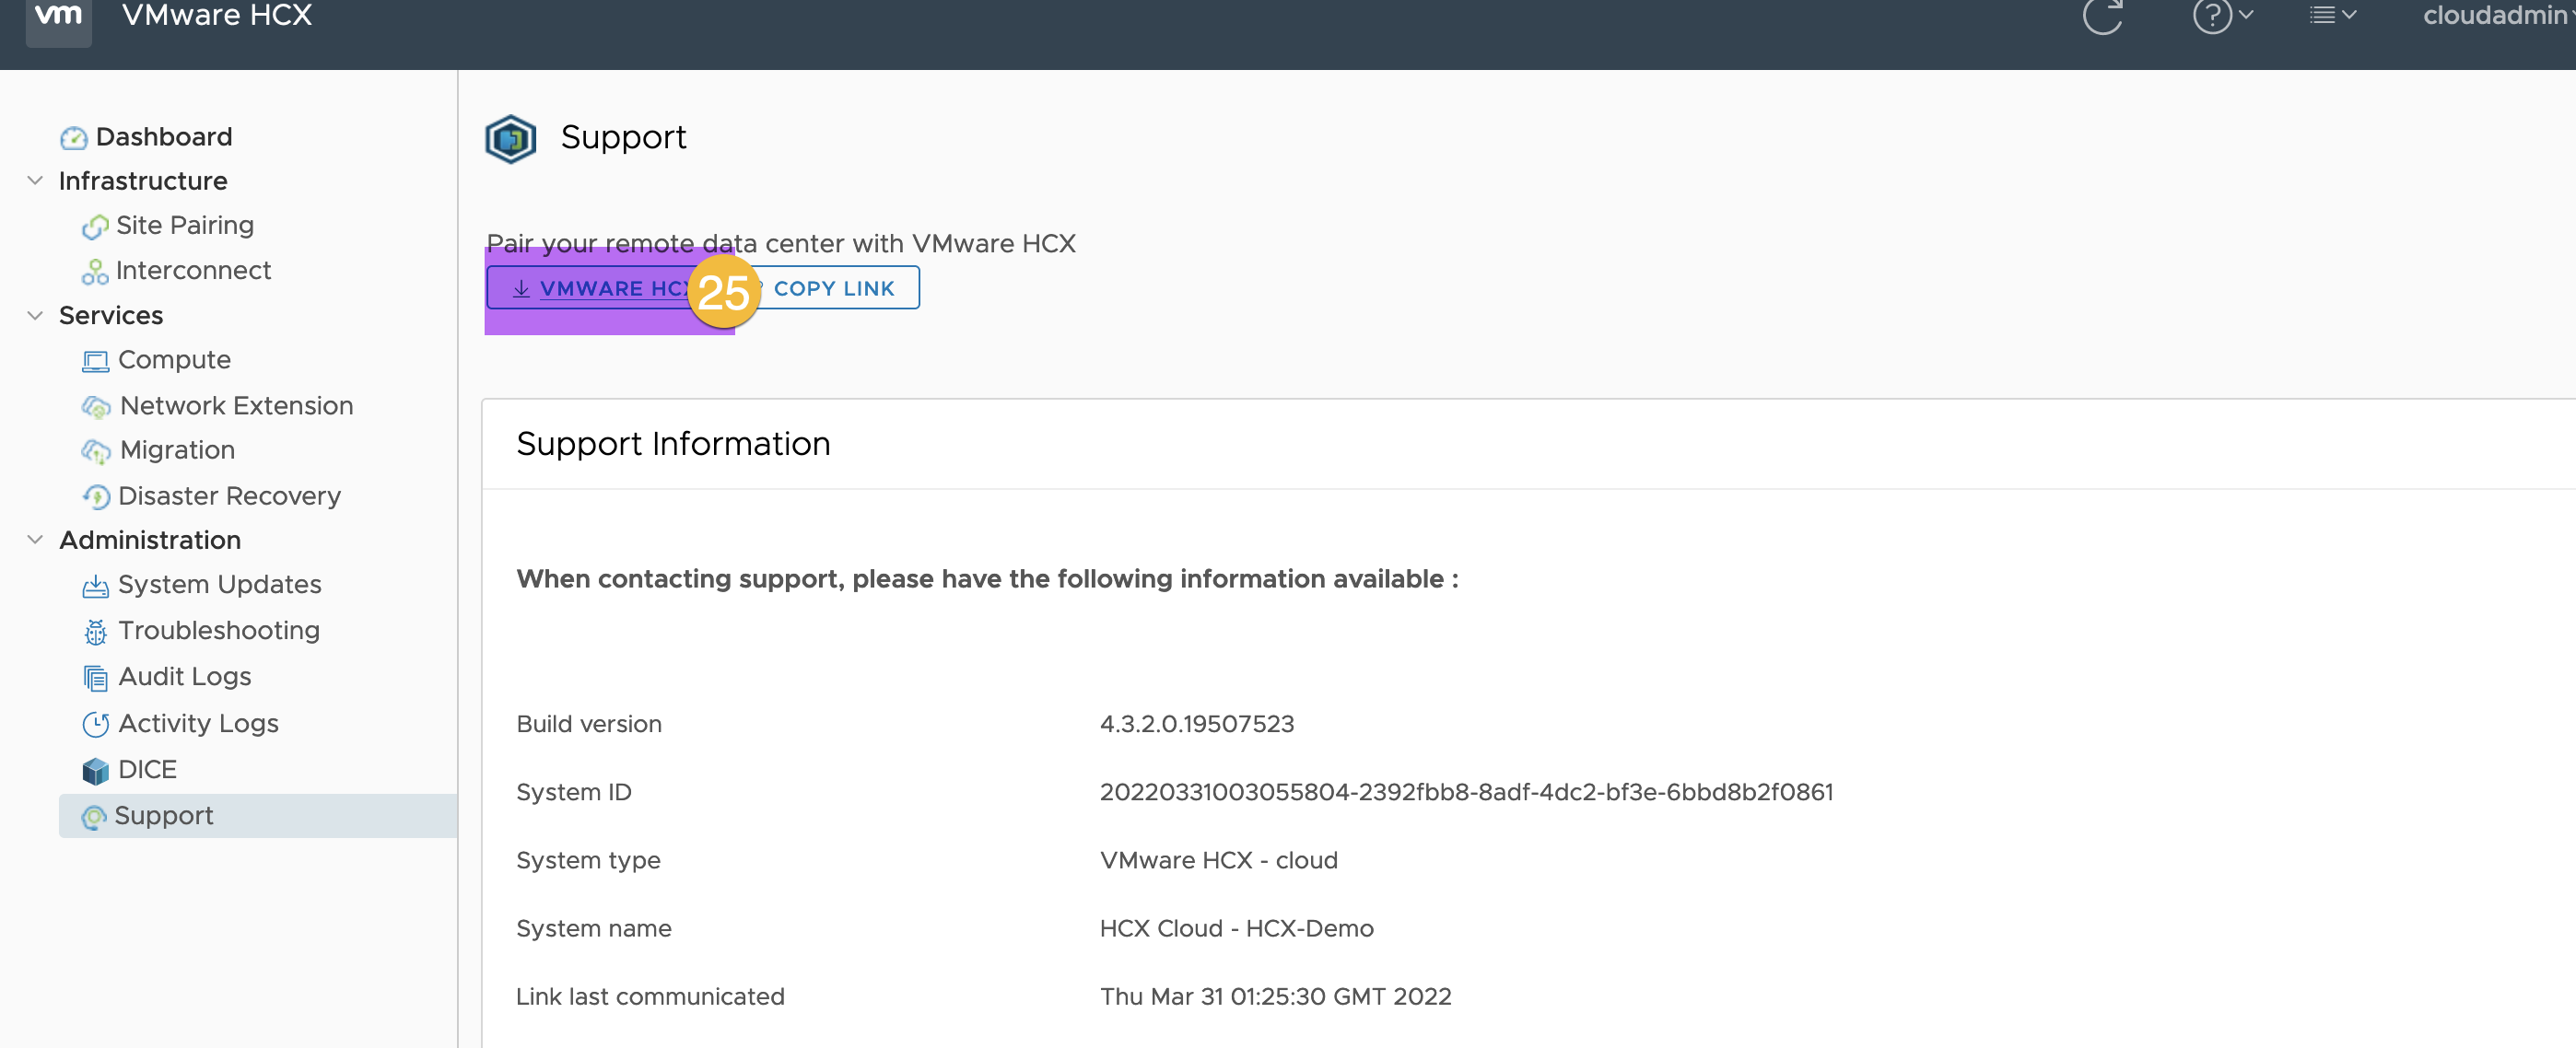Click the Disaster Recovery icon
The width and height of the screenshot is (2576, 1048).
click(95, 495)
